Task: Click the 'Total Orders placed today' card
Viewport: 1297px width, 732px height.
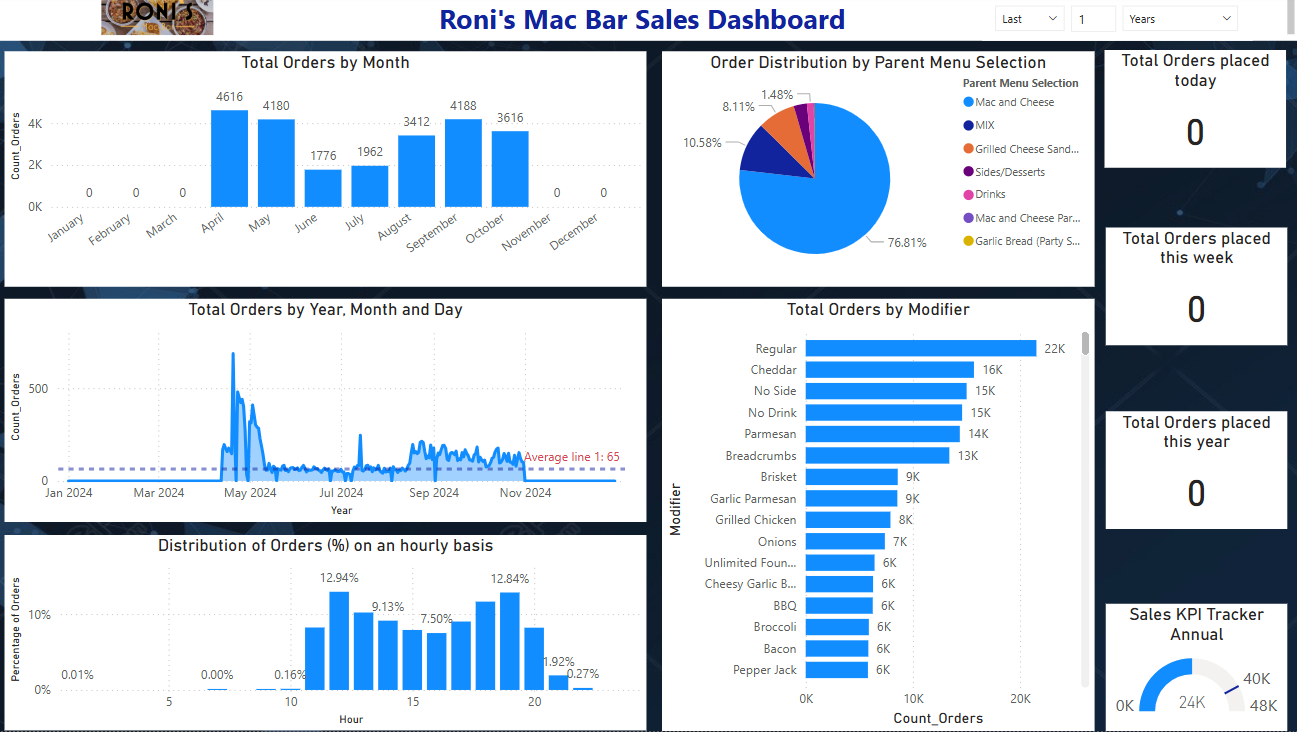Action: pos(1195,109)
